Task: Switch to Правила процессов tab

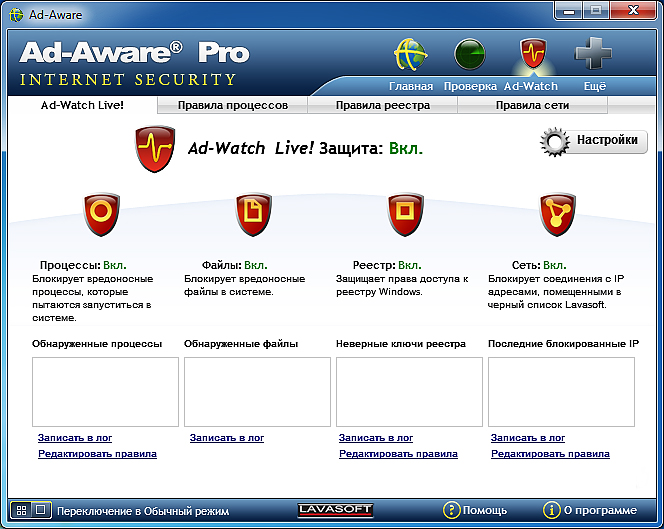Action: pos(232,105)
